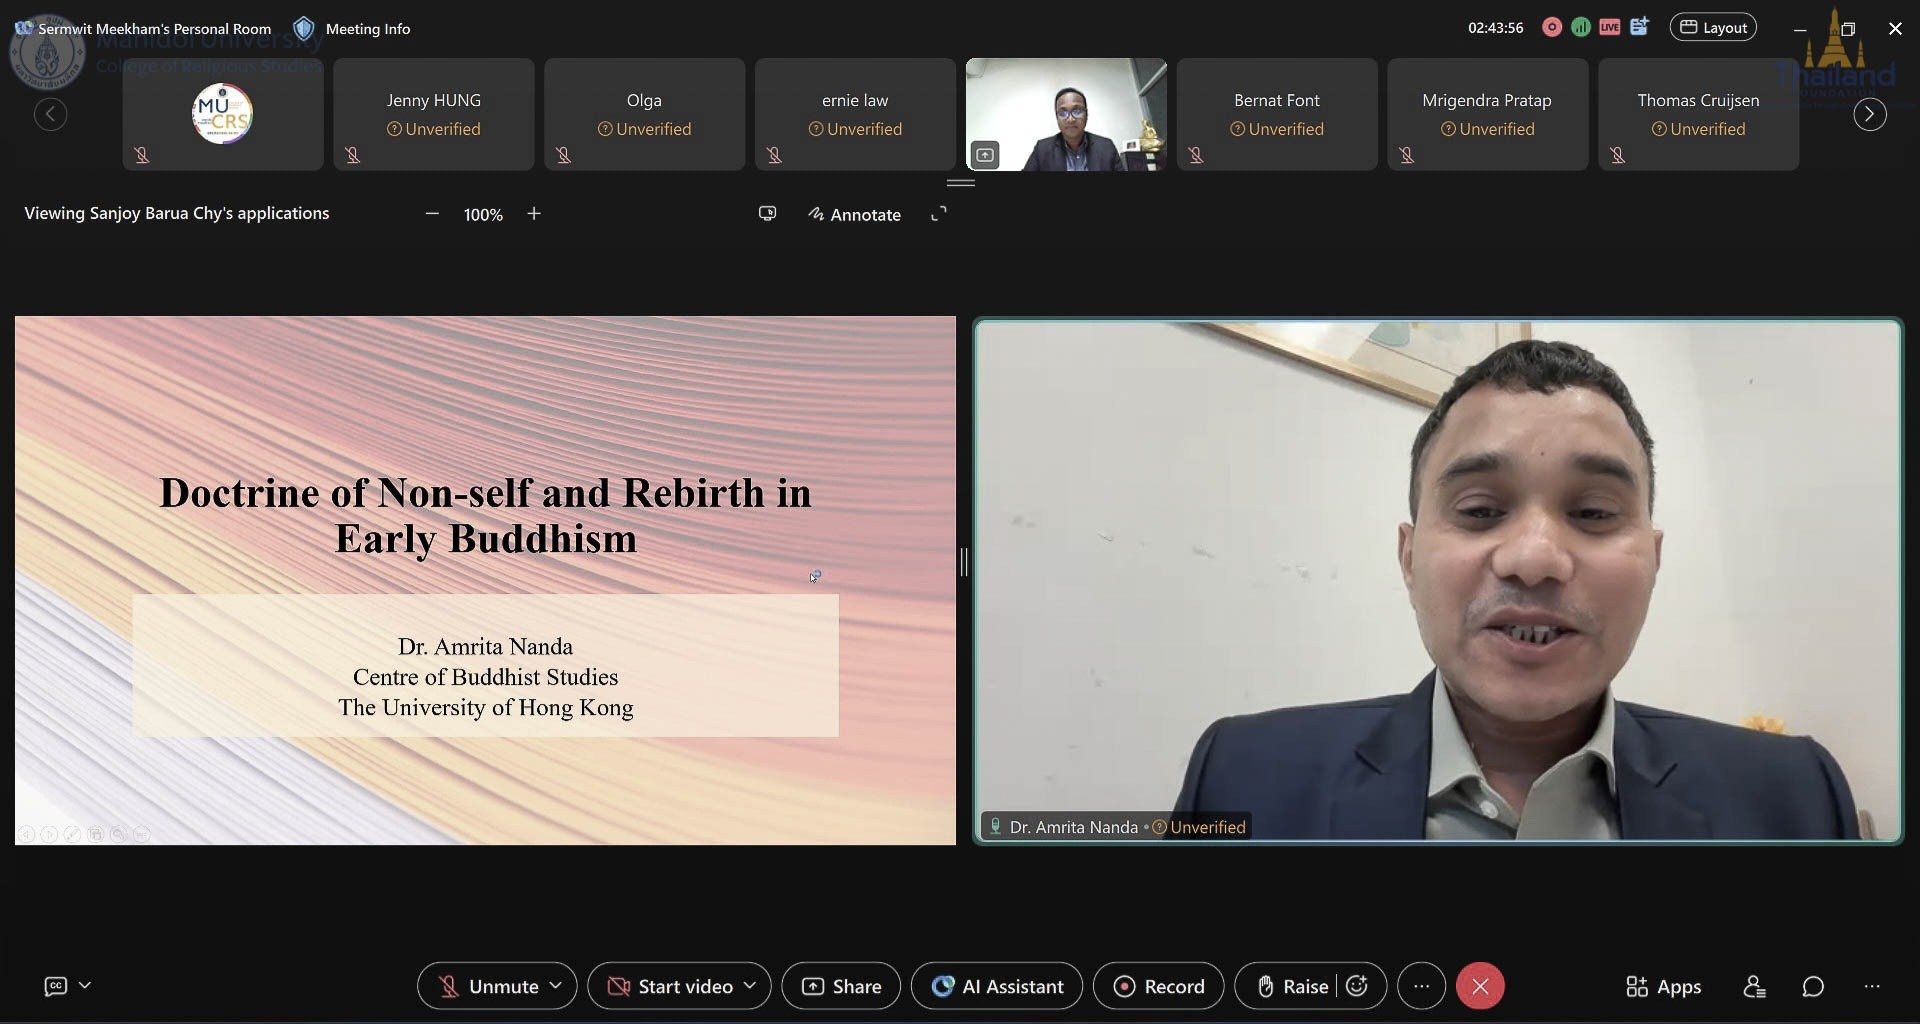Open the participants list icon
This screenshot has height=1024, width=1920.
point(1754,987)
